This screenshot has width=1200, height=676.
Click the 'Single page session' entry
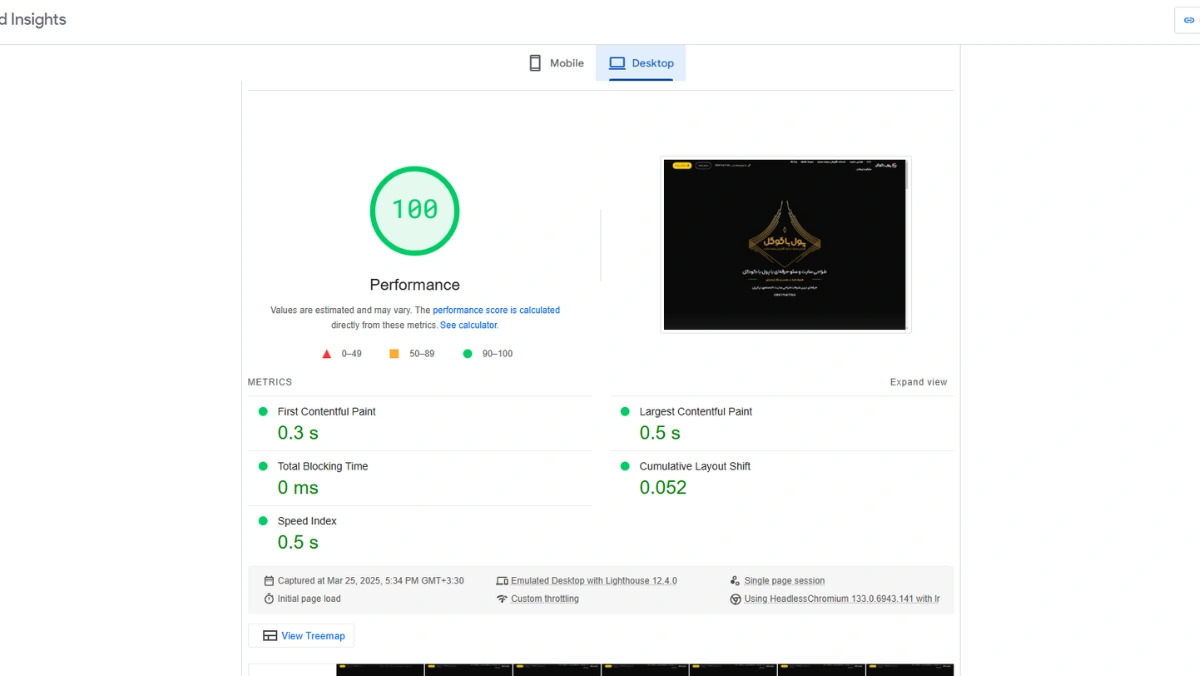click(785, 581)
